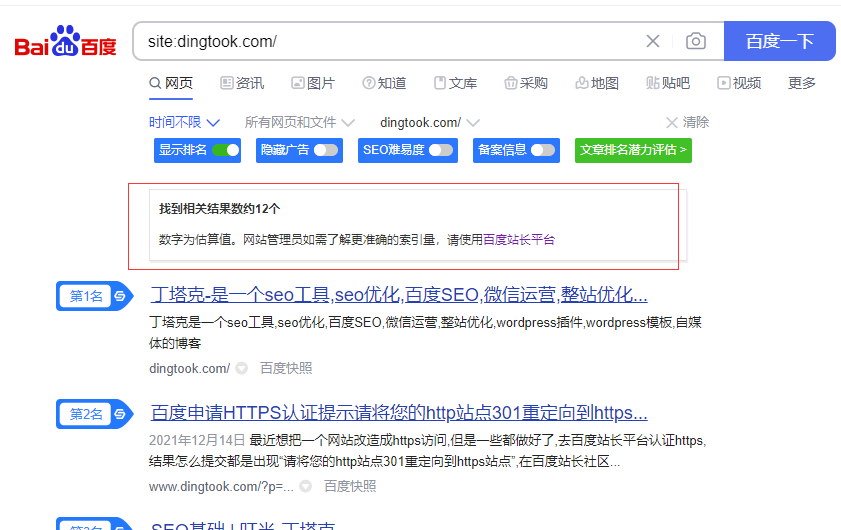
Task: Click the Baidu logo
Action: (x=65, y=41)
